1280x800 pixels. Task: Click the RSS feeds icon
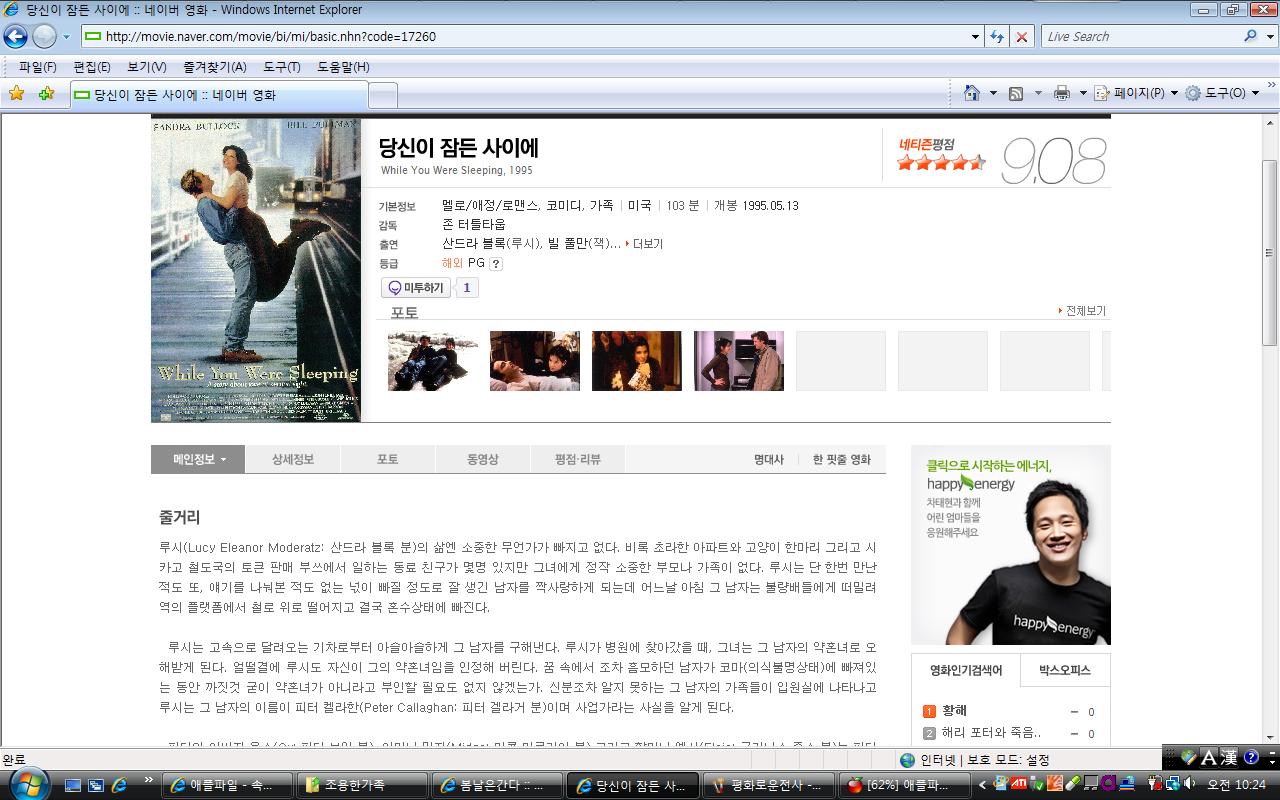tap(1016, 93)
